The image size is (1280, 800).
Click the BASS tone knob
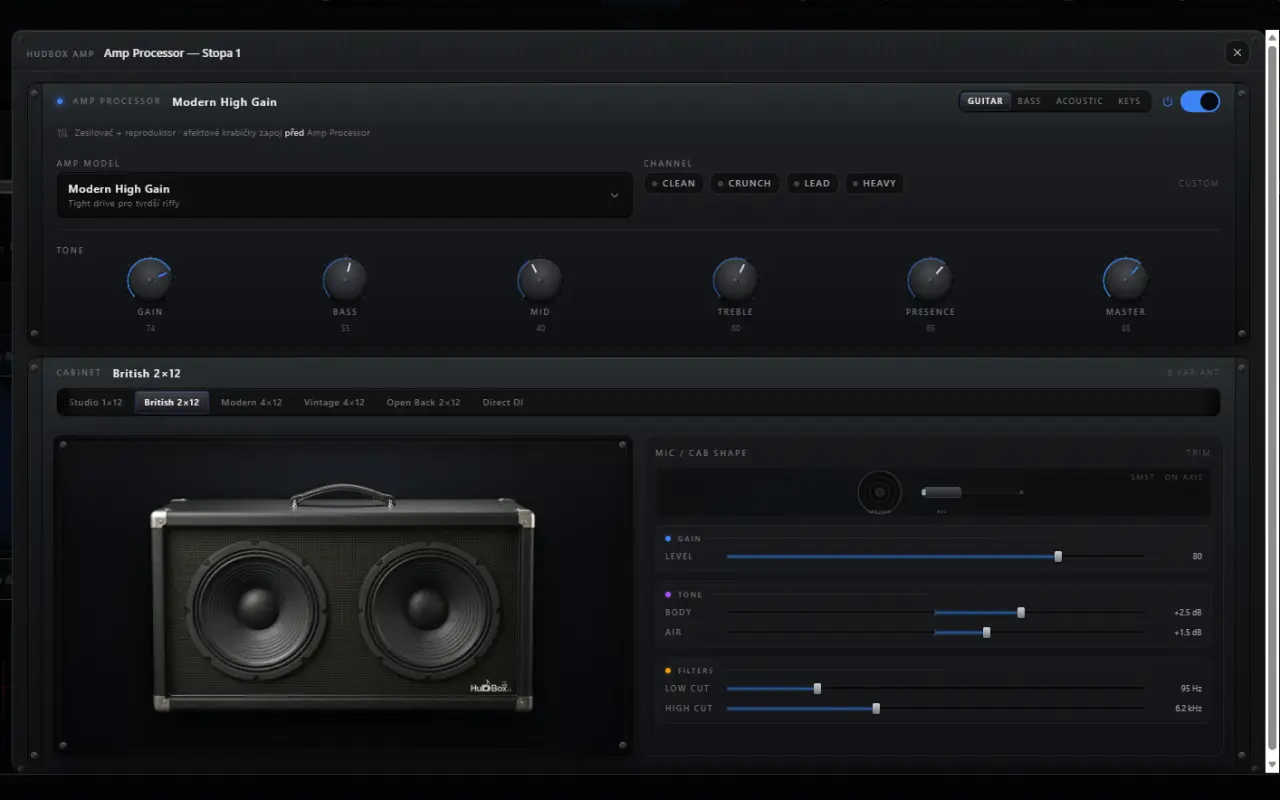[345, 280]
